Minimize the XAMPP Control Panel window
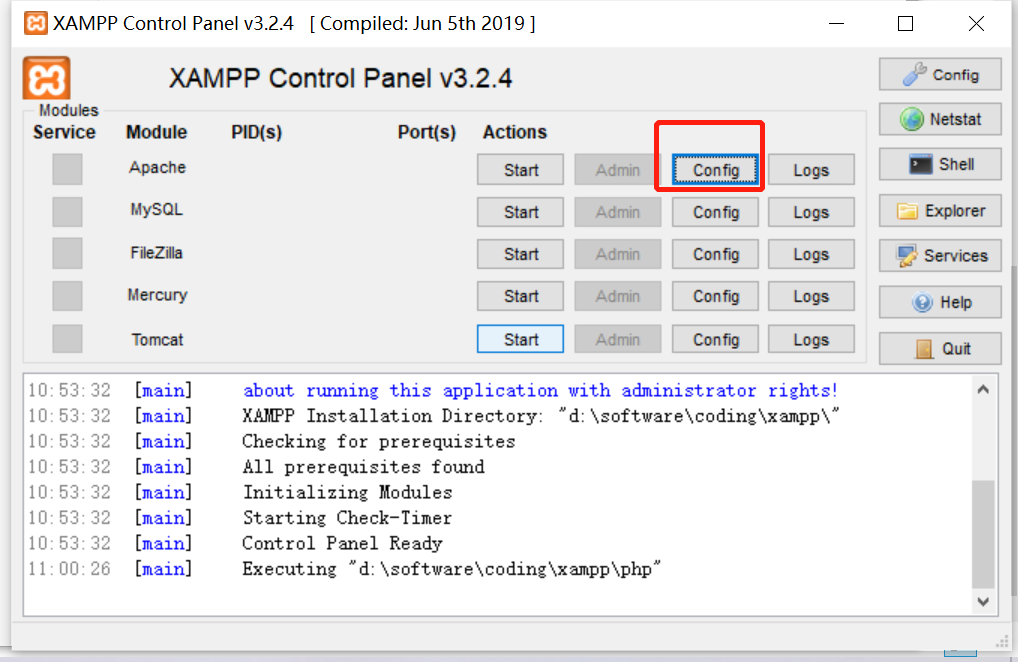 837,24
